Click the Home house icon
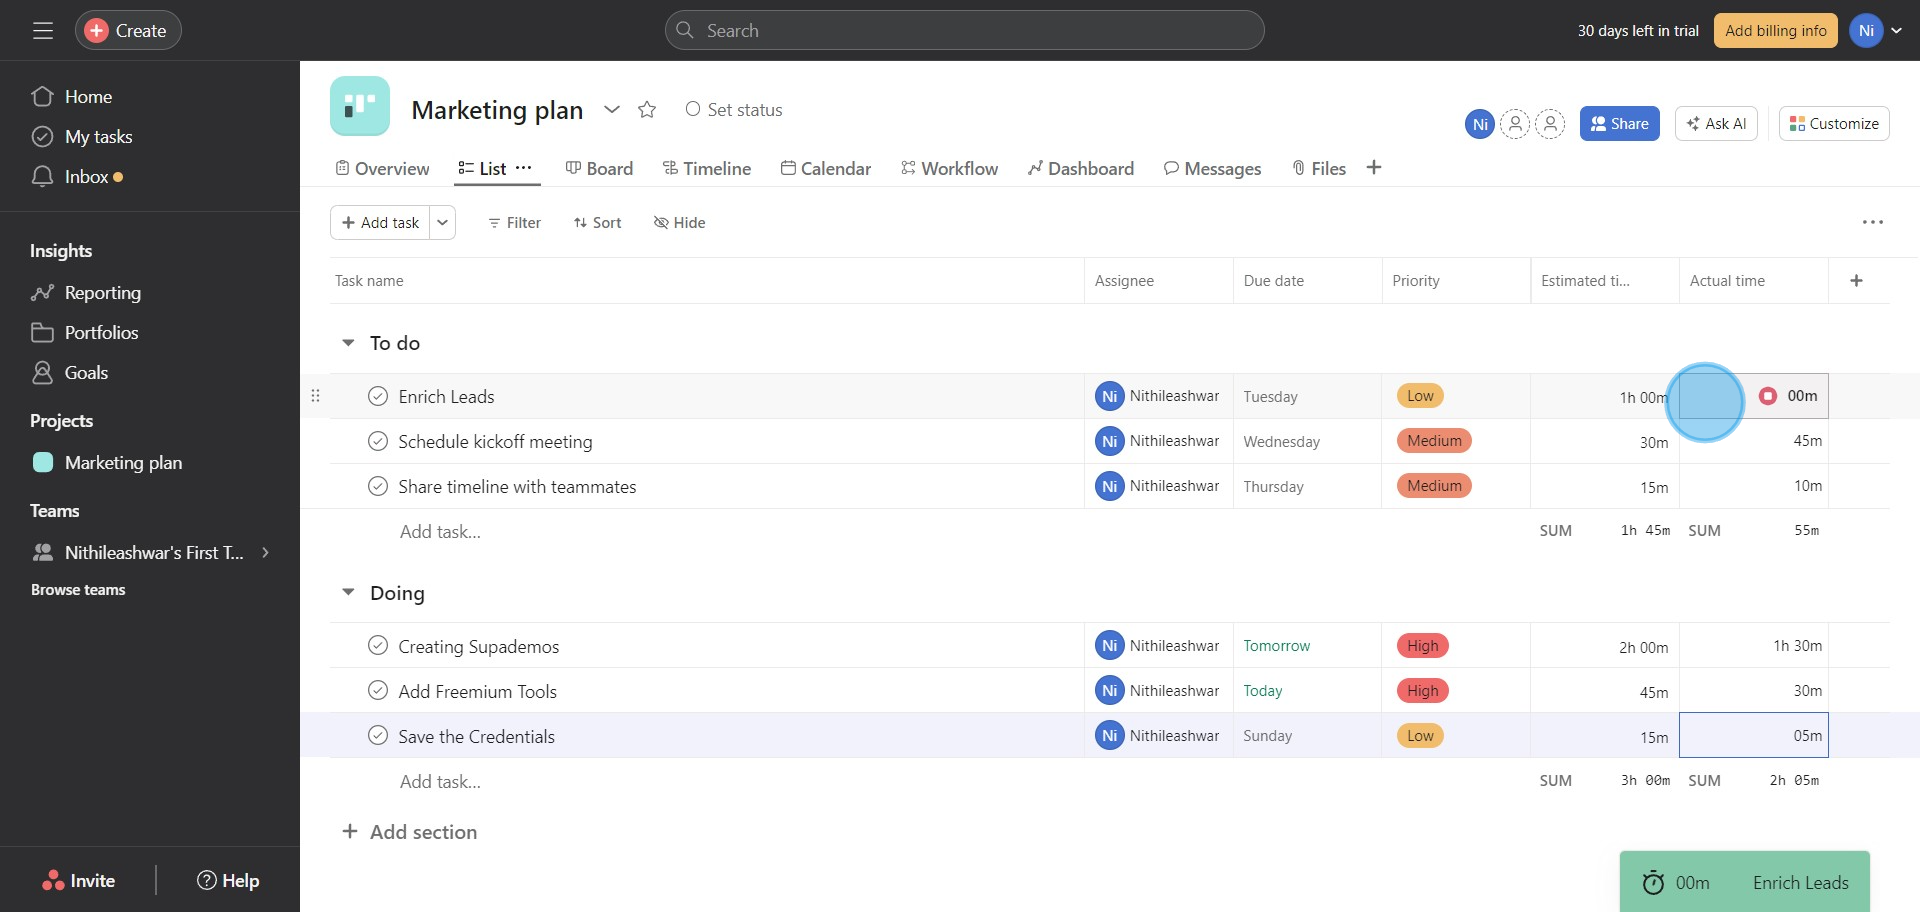 click(x=42, y=97)
